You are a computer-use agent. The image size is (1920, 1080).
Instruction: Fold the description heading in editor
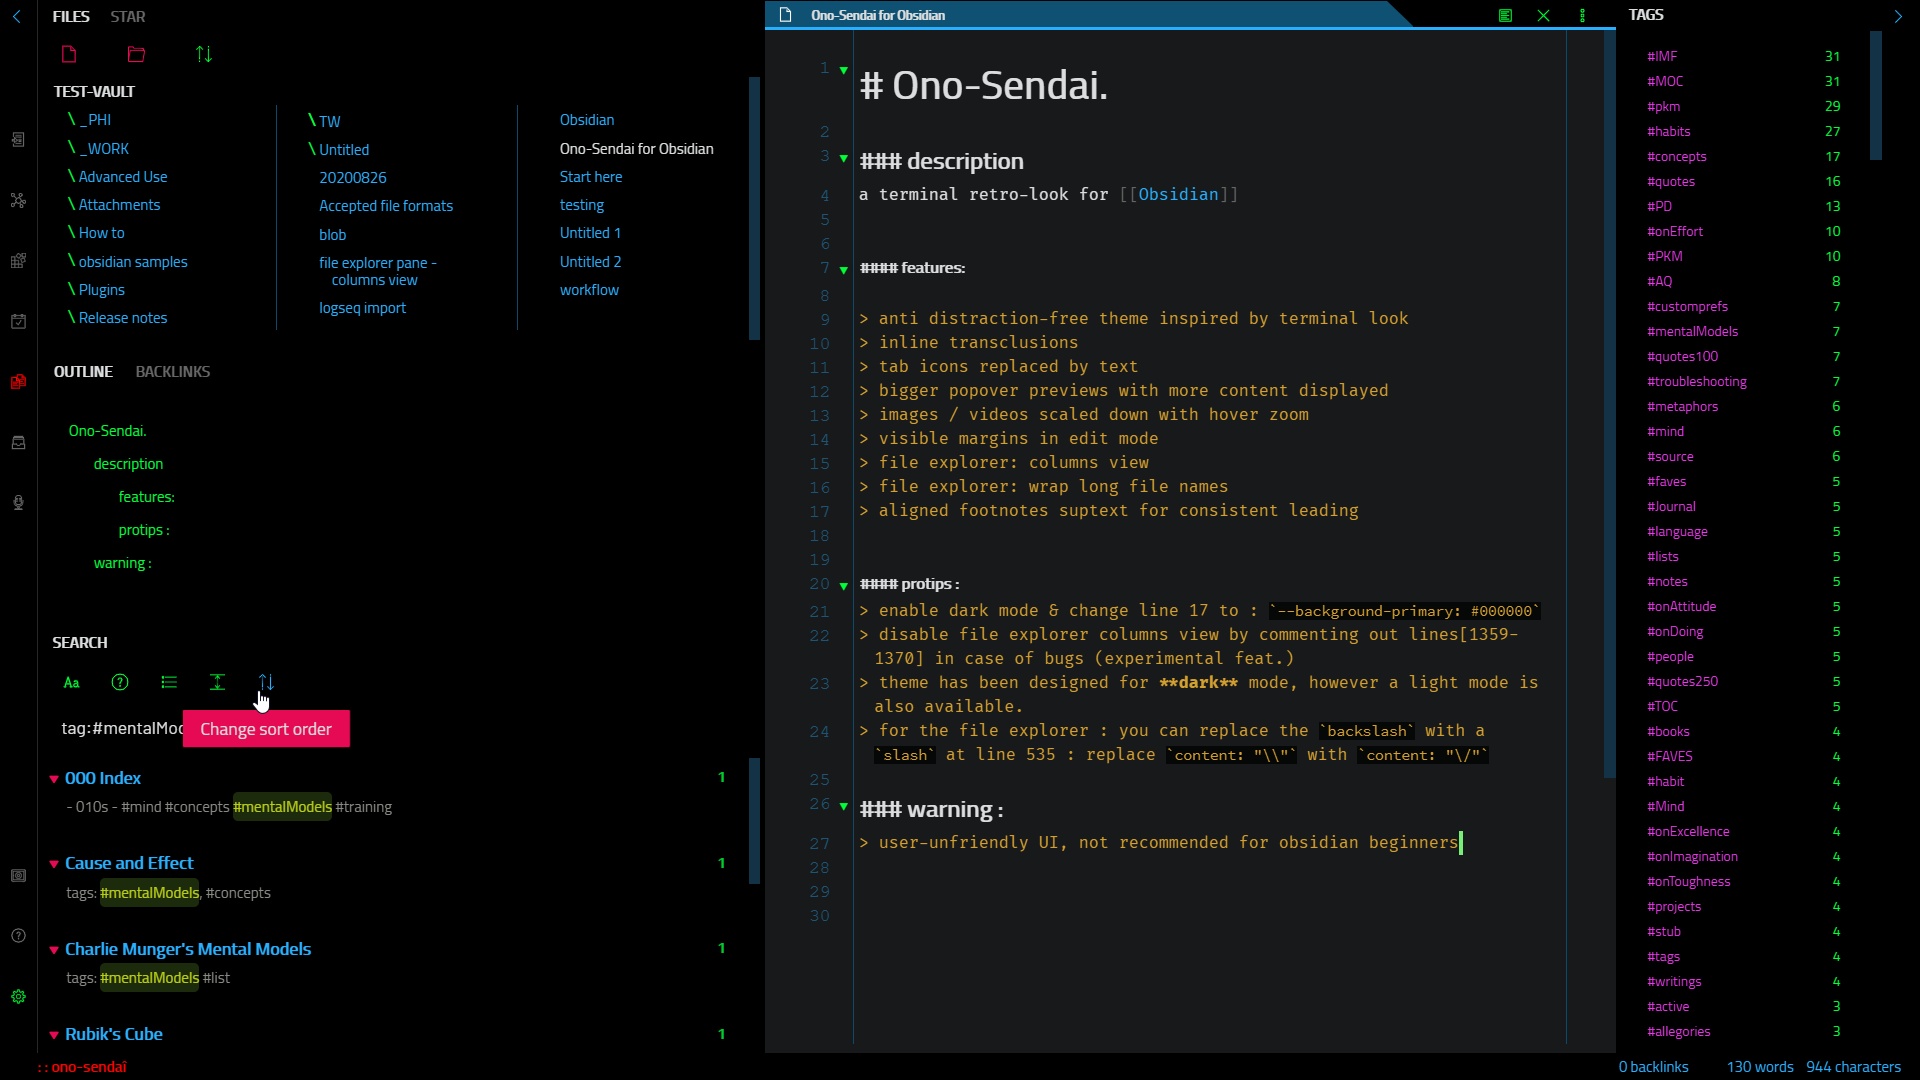tap(843, 158)
